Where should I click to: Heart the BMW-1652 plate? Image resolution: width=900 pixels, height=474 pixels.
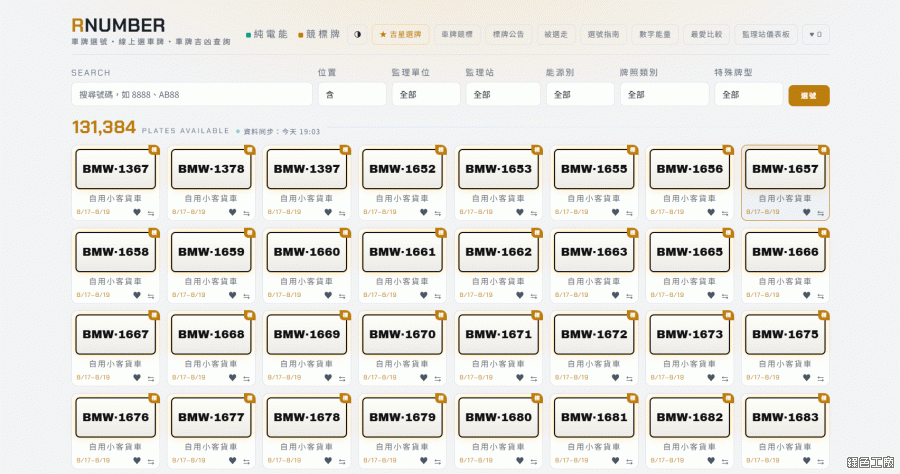click(424, 212)
